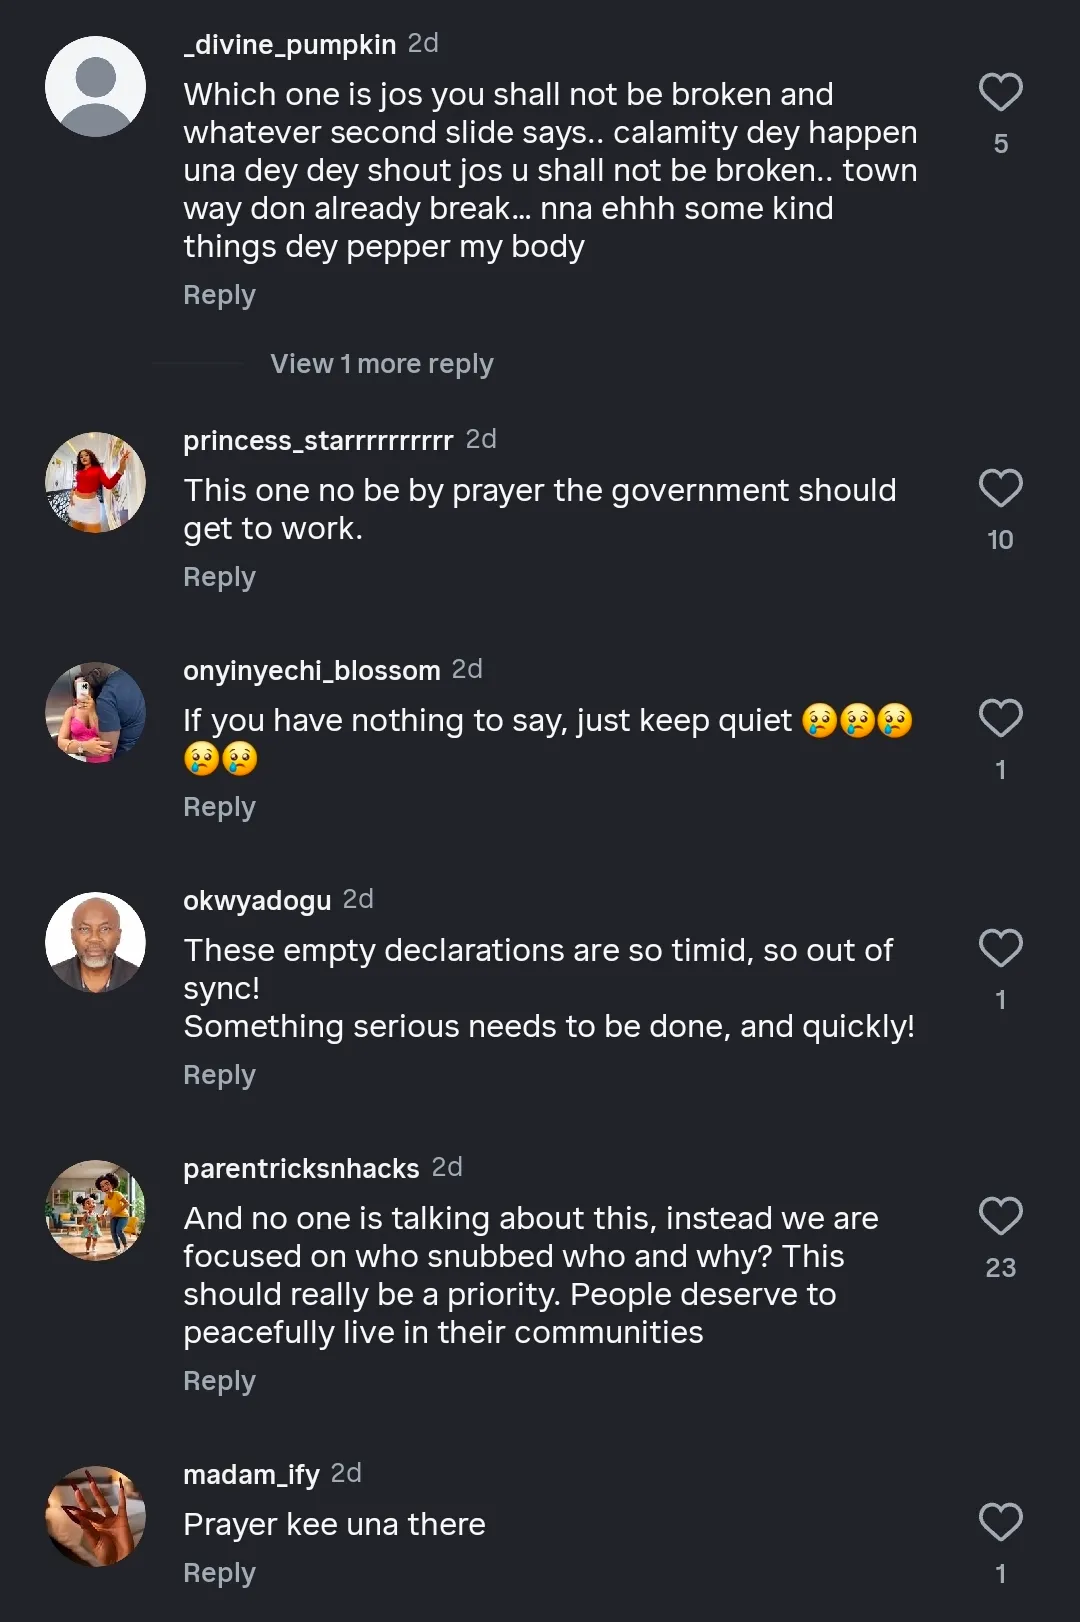Open princess_starrrrrrrrrr's profile picture
Image resolution: width=1080 pixels, height=1622 pixels.
click(x=96, y=483)
